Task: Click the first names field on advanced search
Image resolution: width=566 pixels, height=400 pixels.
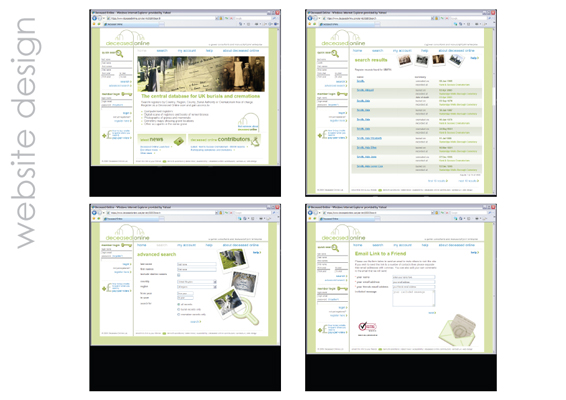Action: [196, 269]
